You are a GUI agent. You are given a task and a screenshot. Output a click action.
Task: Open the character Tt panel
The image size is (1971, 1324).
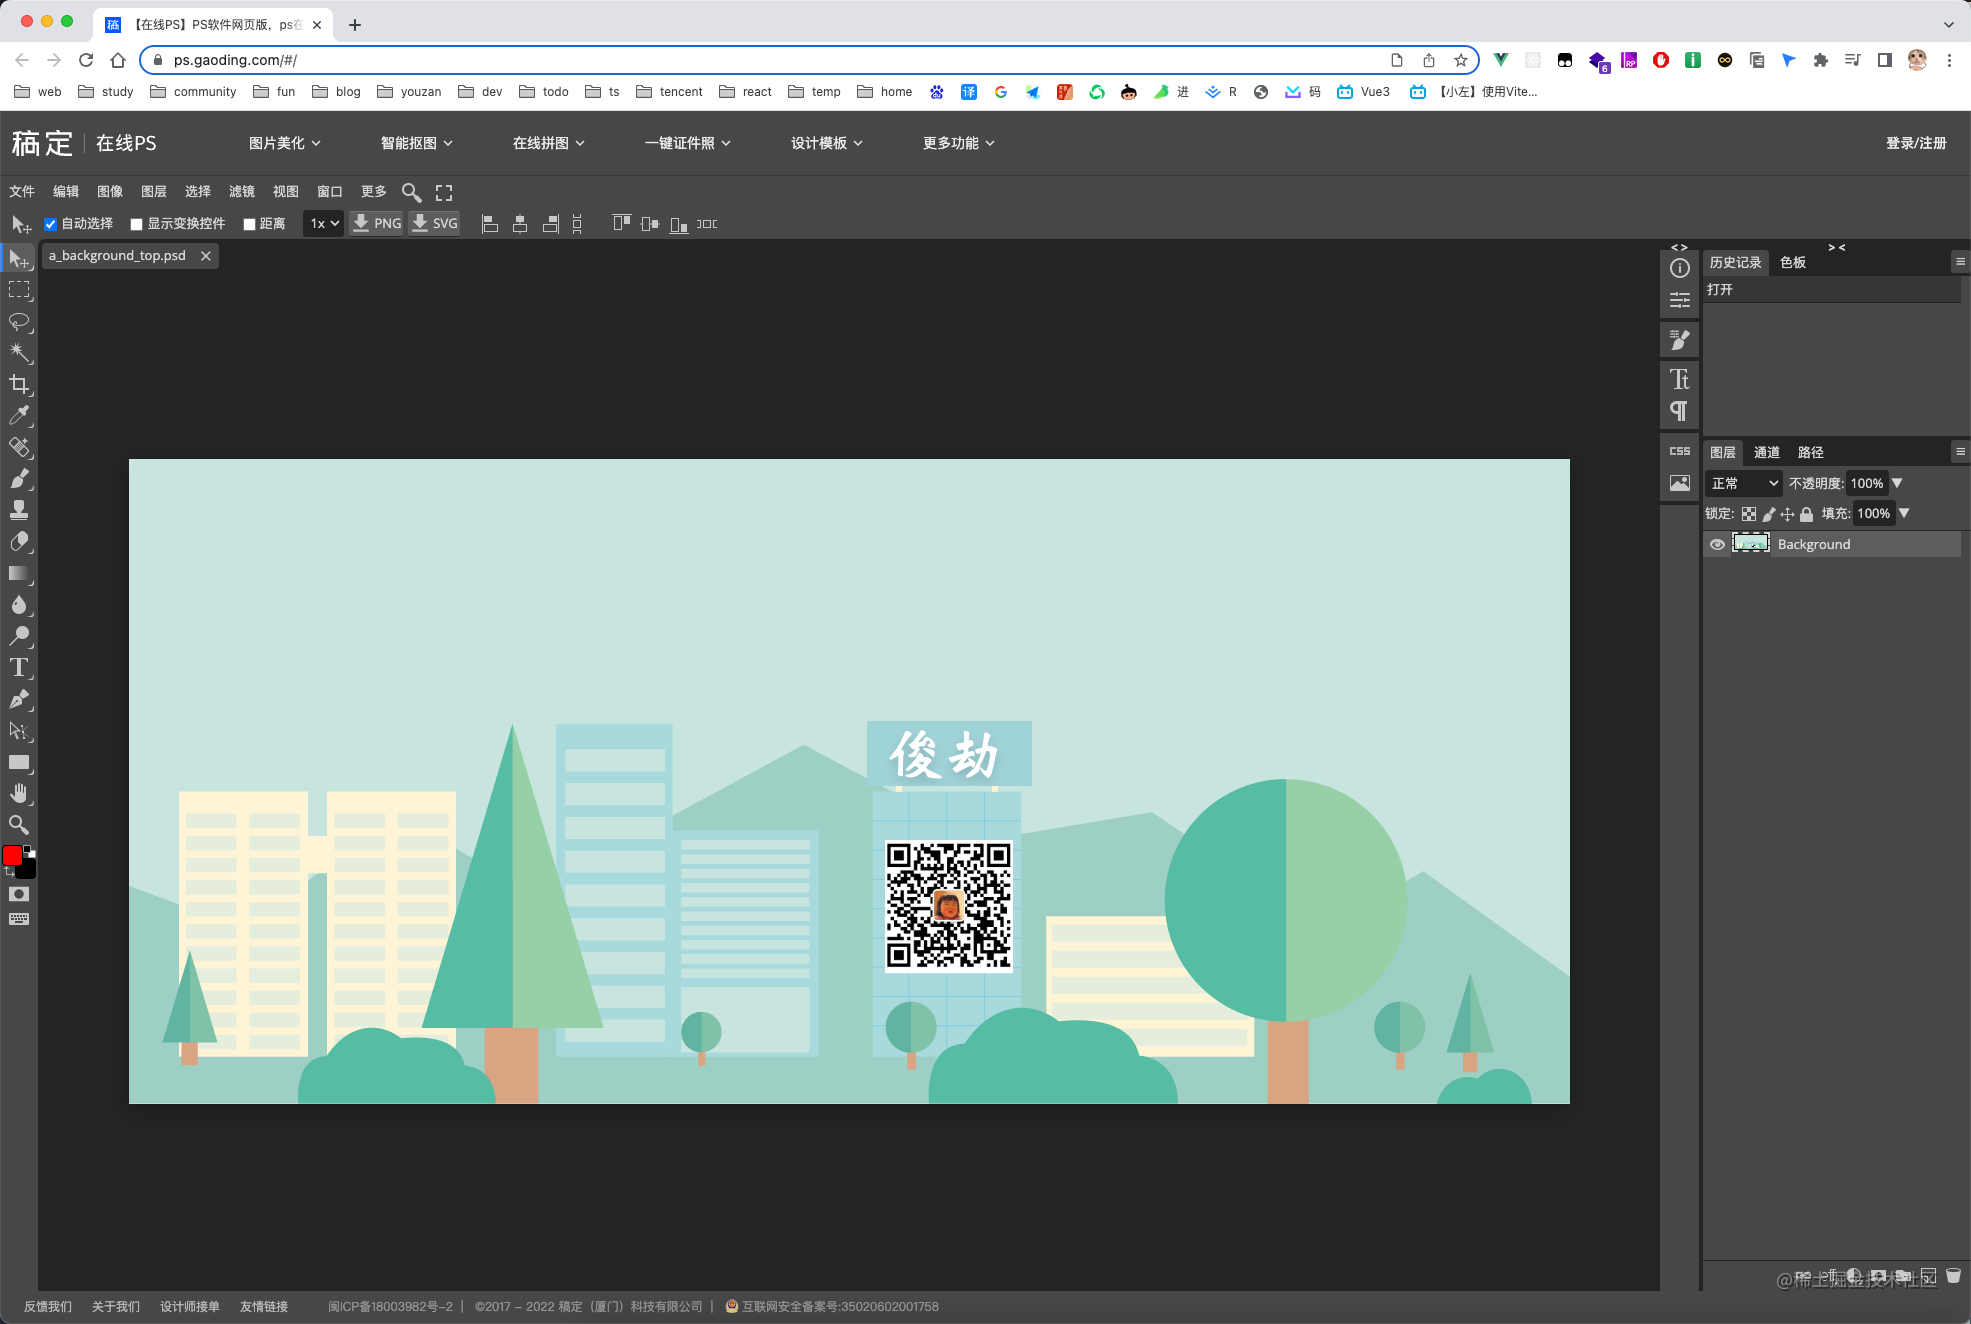(x=1680, y=379)
